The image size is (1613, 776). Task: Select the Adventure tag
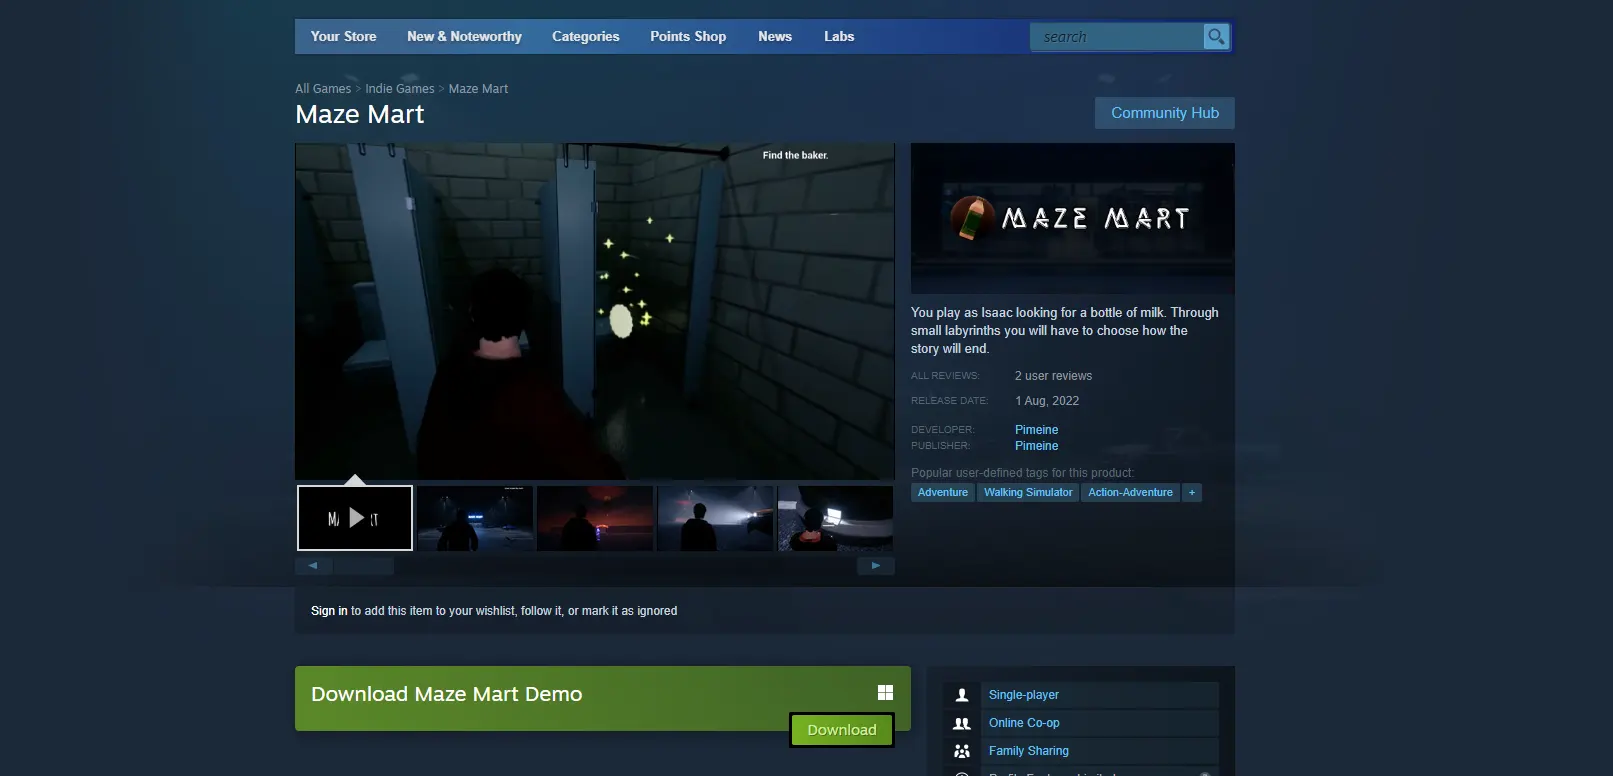point(943,492)
